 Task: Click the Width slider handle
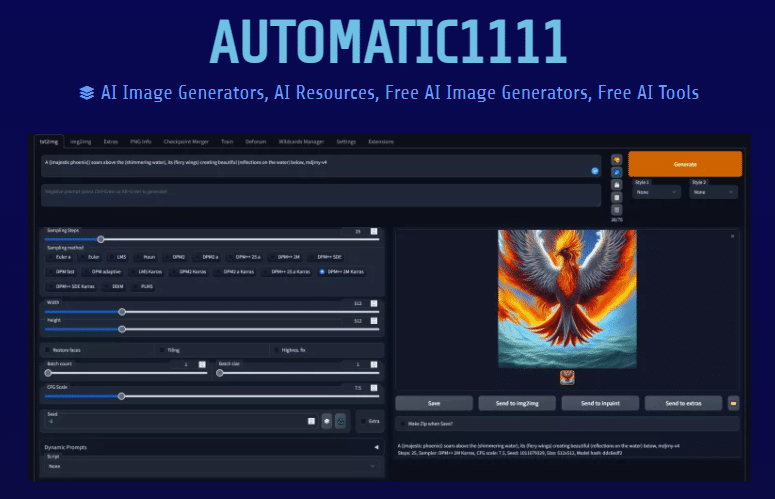tap(122, 312)
